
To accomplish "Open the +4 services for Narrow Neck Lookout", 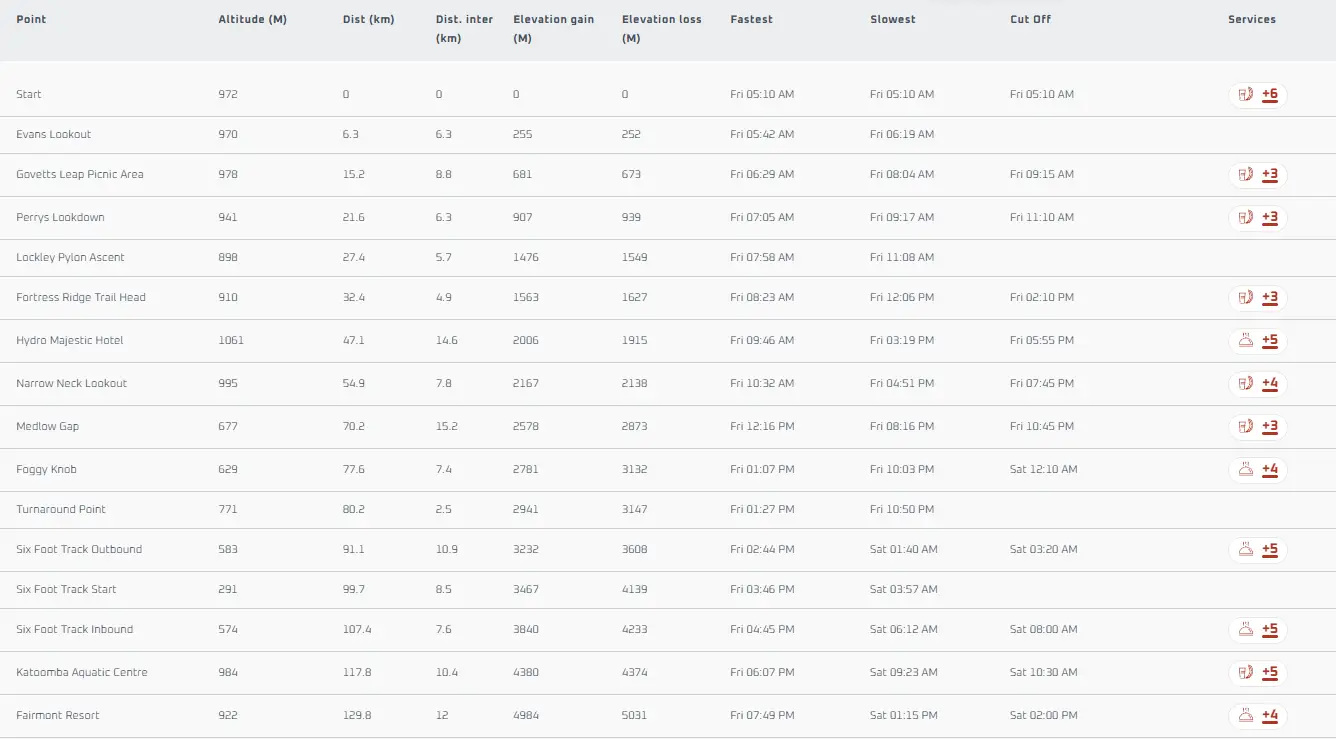I will click(x=1270, y=383).
